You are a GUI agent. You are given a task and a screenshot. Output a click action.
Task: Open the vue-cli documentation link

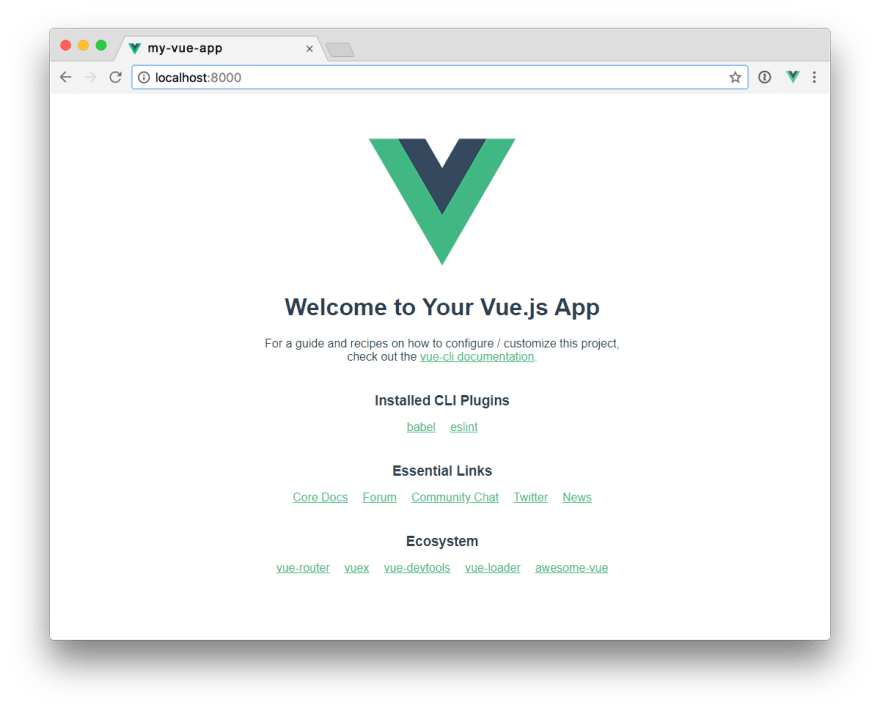(x=477, y=357)
